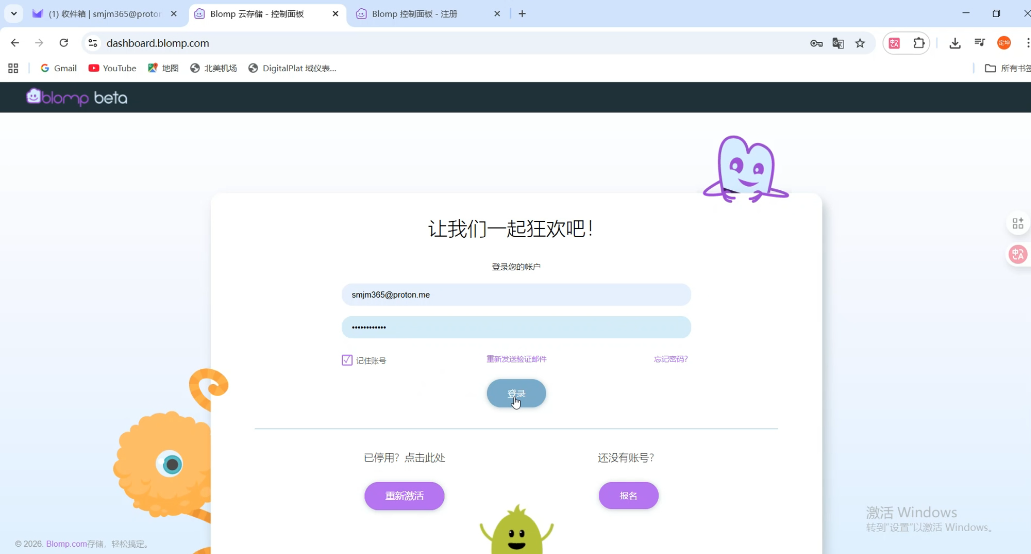Close the Proton Mail inbox tab
The image size is (1031, 554).
click(x=174, y=14)
